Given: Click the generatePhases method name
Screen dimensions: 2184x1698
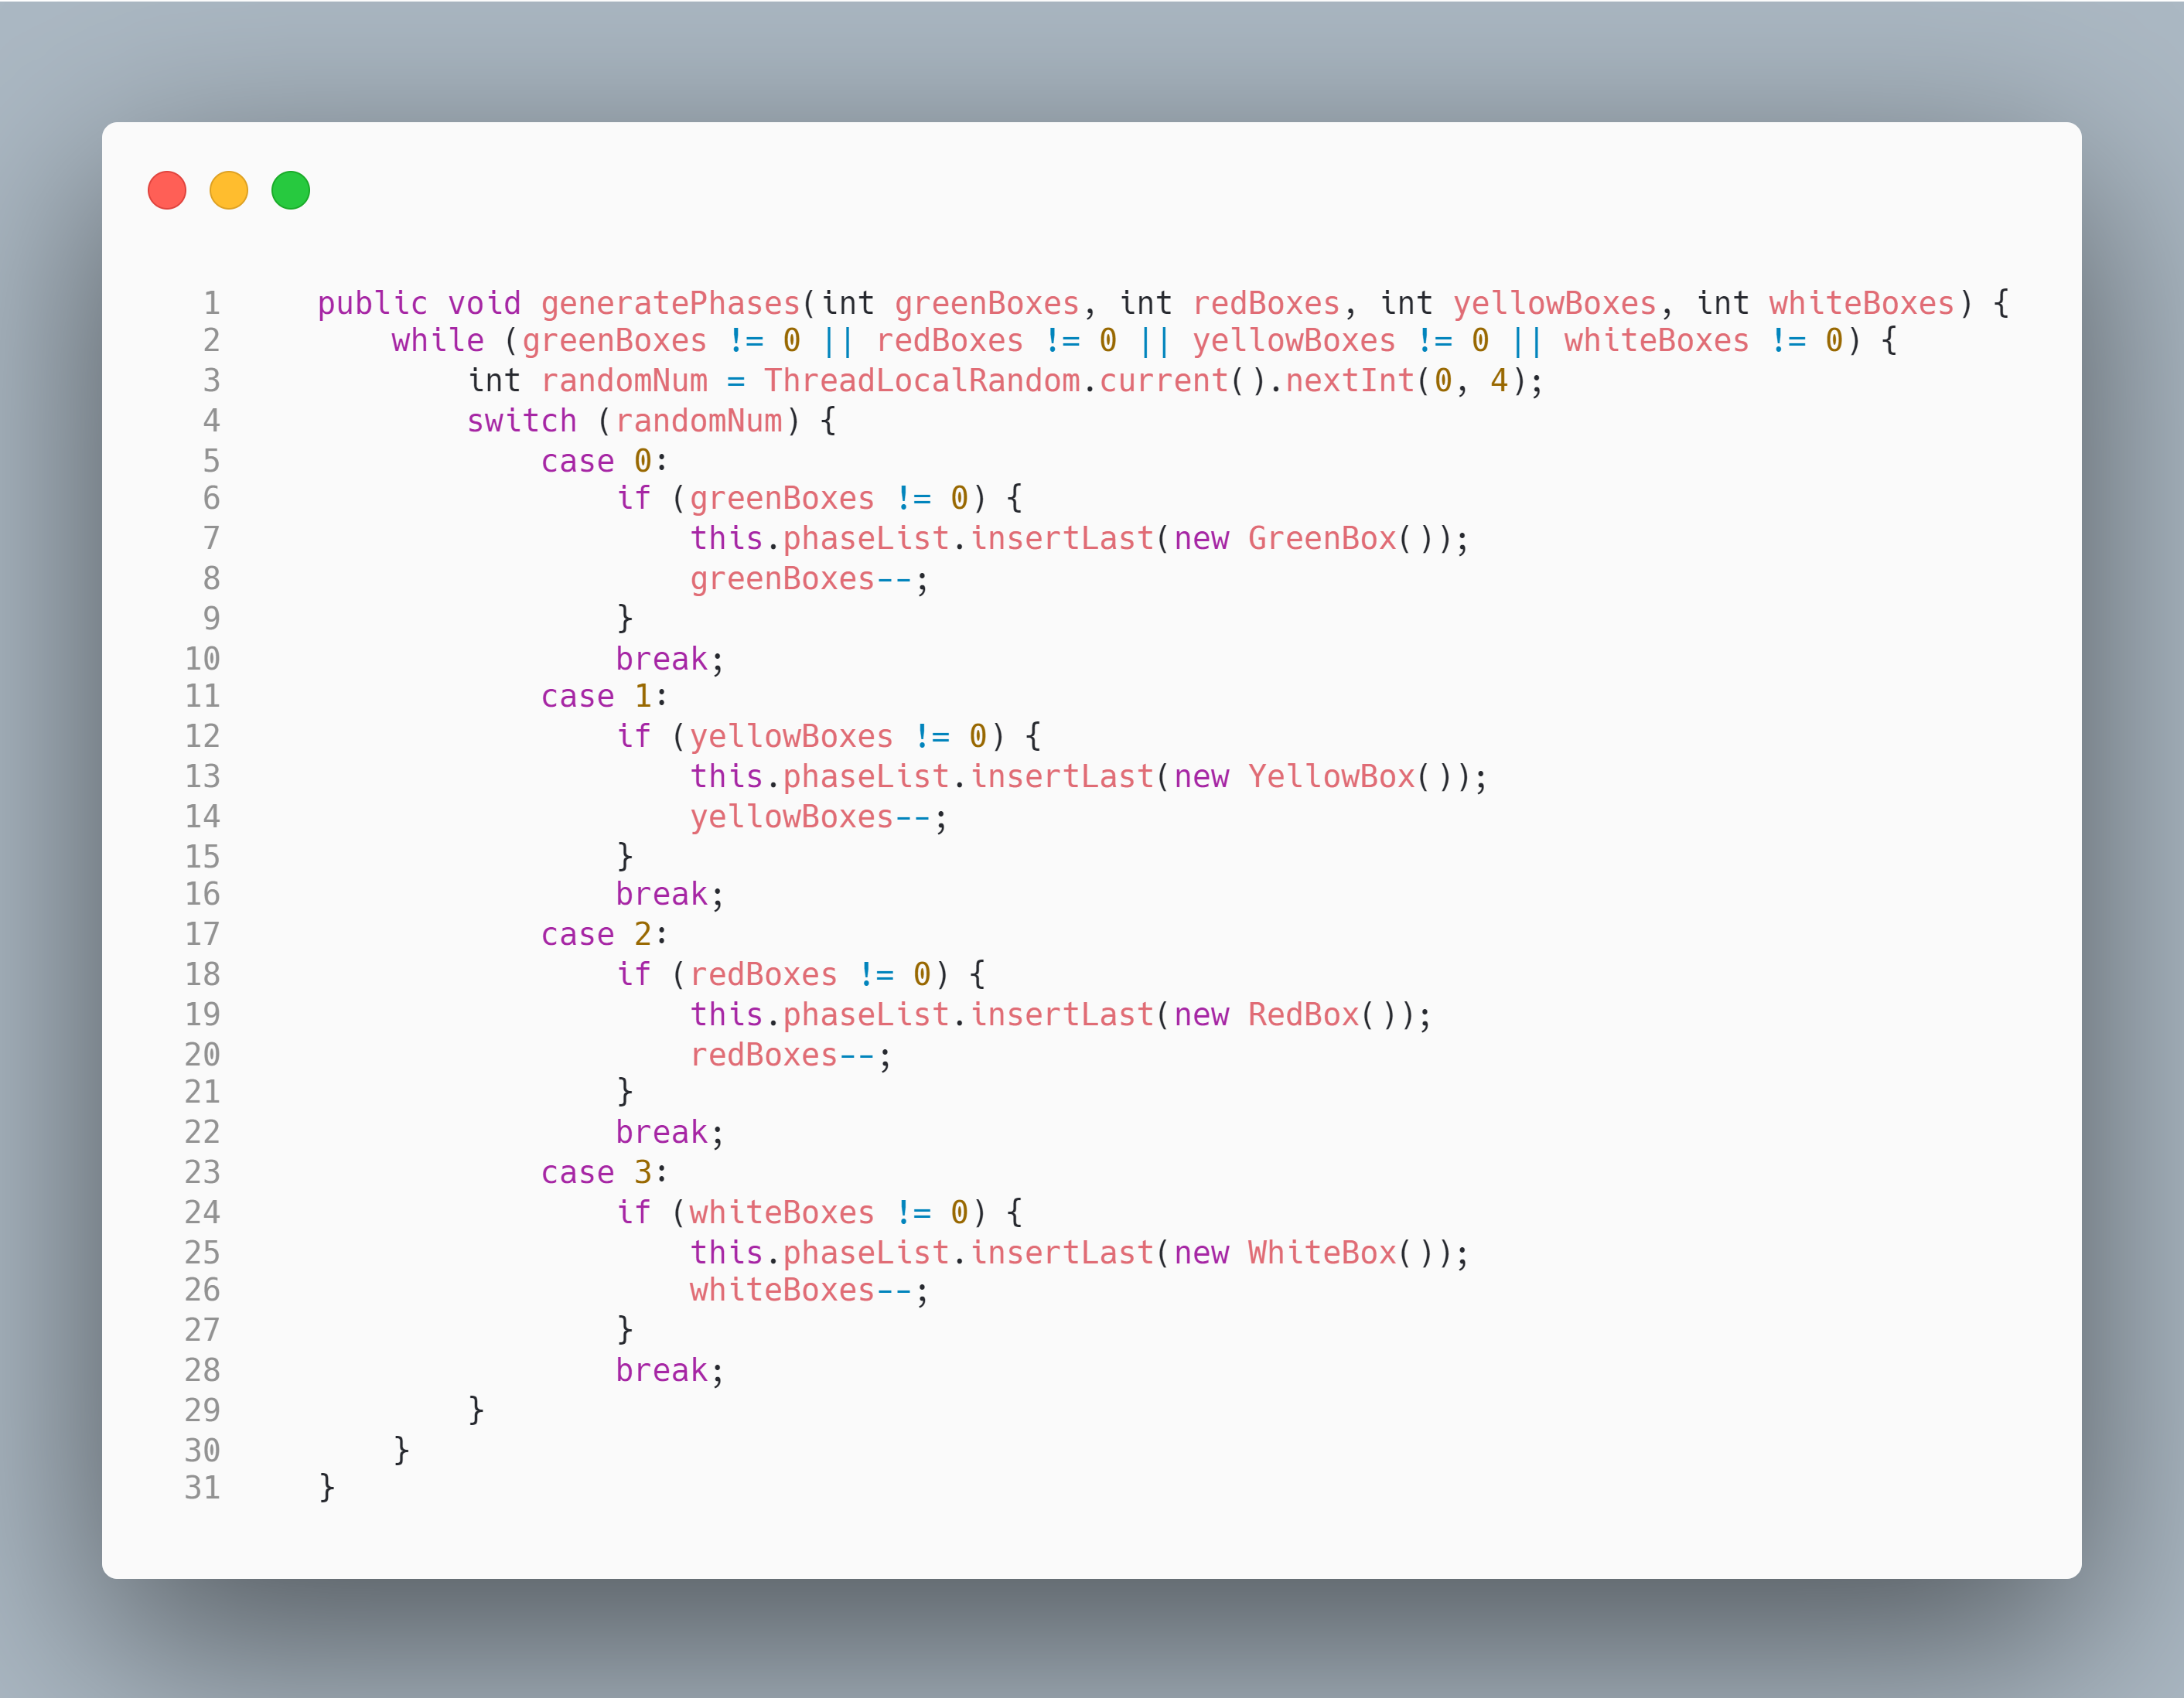Looking at the screenshot, I should tap(671, 303).
